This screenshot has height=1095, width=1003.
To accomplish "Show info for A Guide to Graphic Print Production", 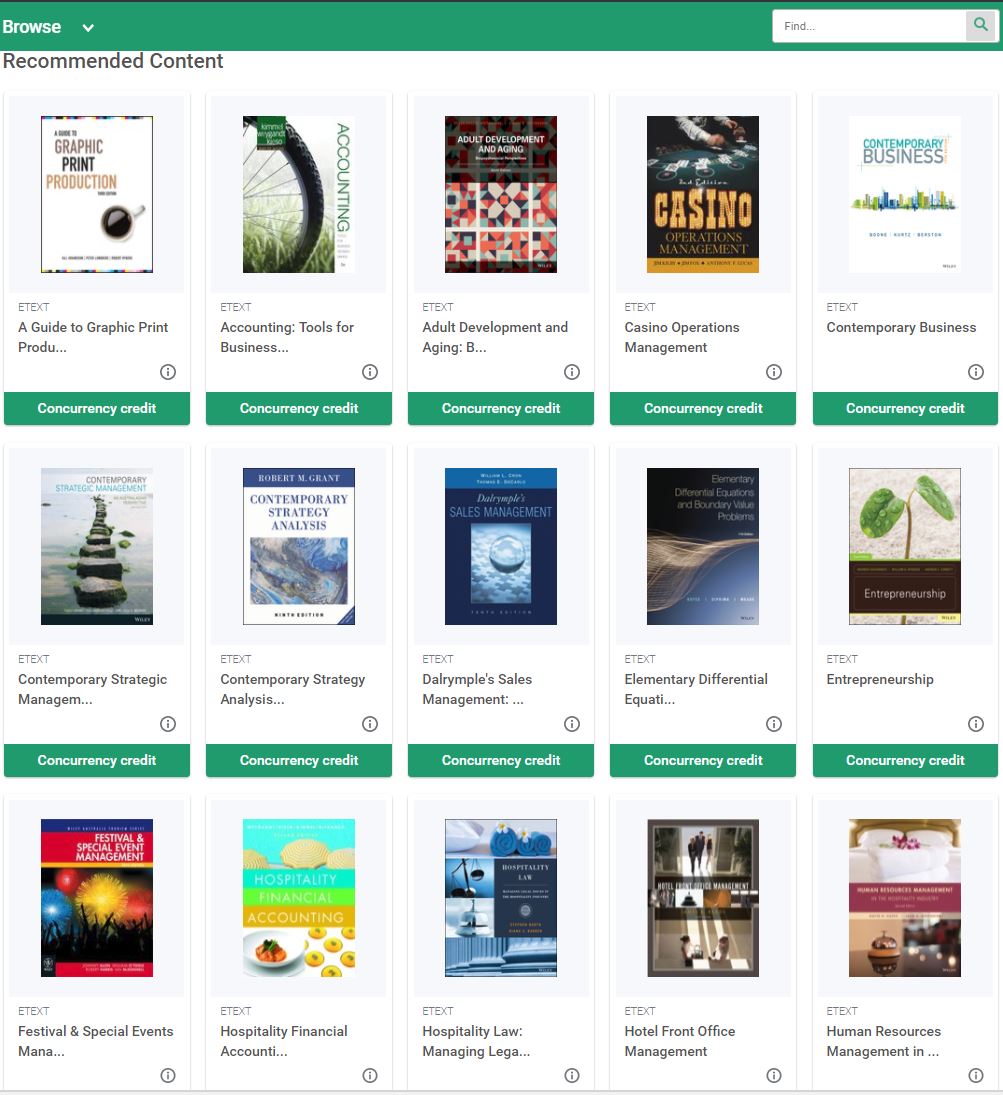I will pyautogui.click(x=168, y=372).
